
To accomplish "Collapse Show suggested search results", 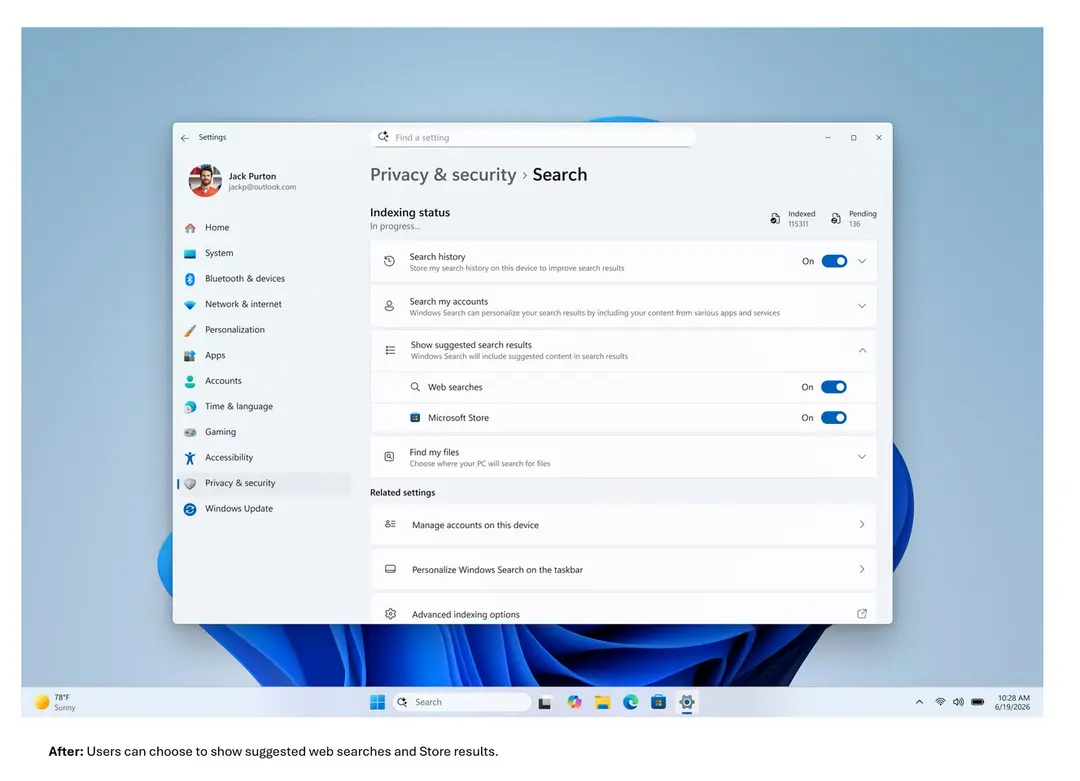I will (623, 351).
